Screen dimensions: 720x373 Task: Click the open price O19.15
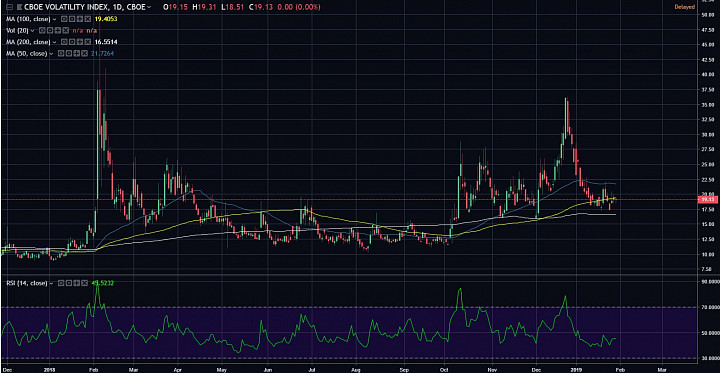pyautogui.click(x=175, y=7)
